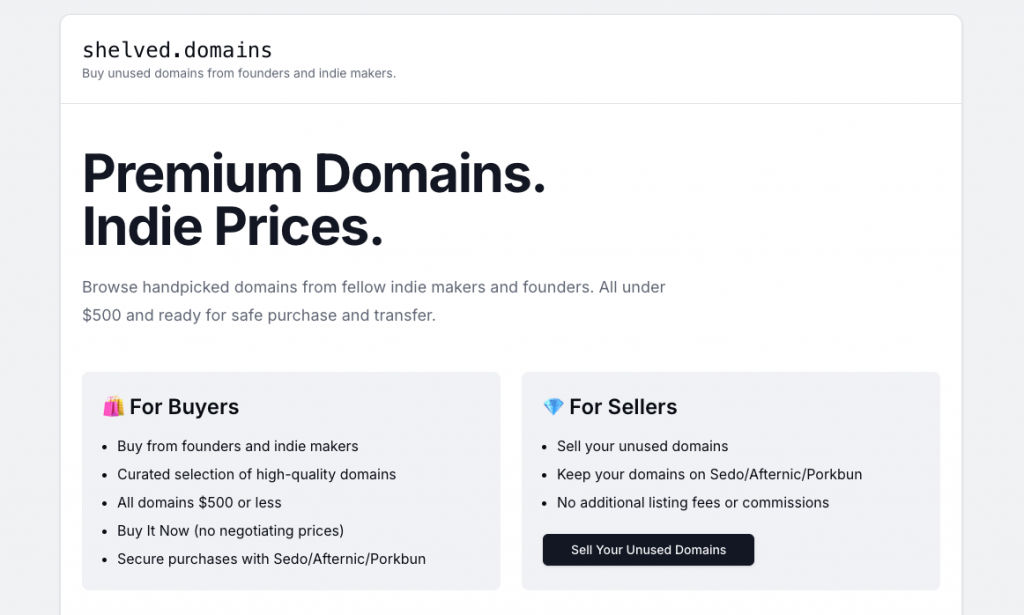Screen dimensions: 1024x615
Task: Click the Keep your domains on Sedo item
Action: [x=709, y=474]
